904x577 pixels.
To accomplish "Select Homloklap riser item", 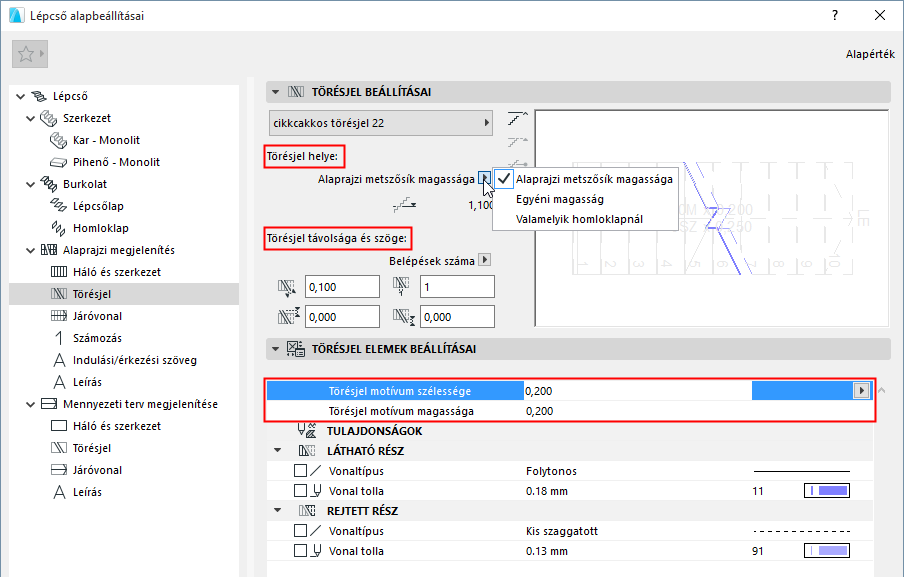I will click(x=100, y=228).
